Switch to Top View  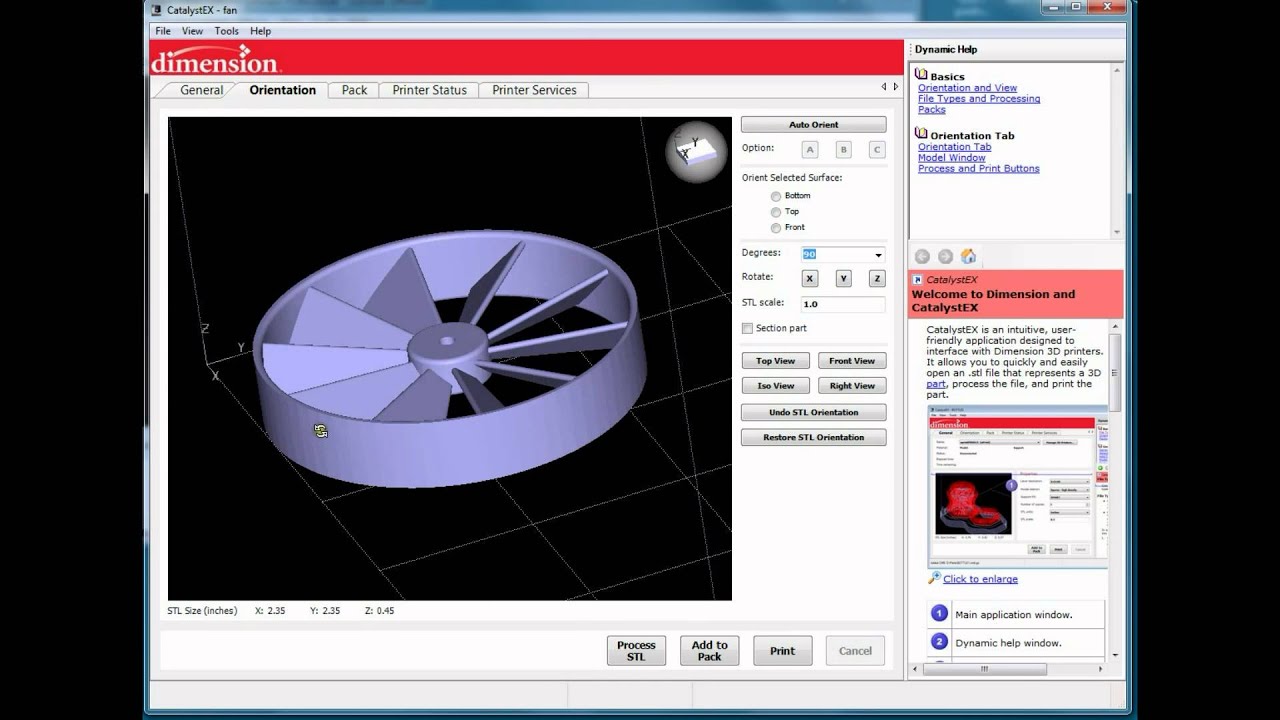pos(775,361)
